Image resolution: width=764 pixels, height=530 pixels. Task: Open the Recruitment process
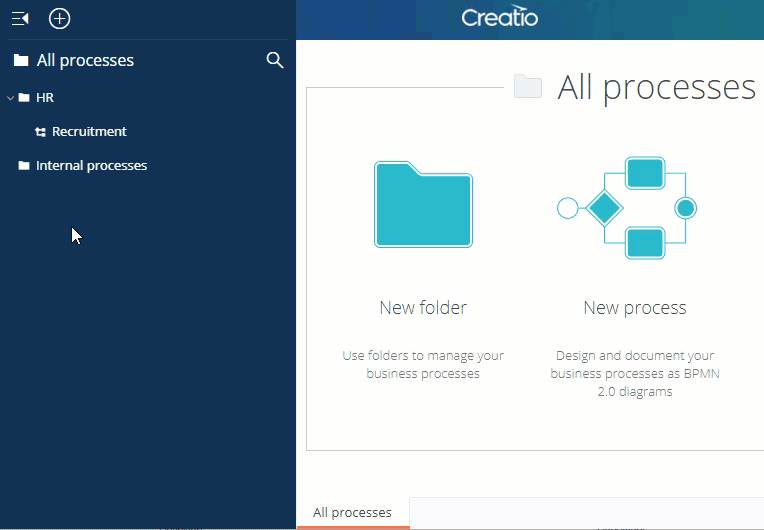(89, 132)
